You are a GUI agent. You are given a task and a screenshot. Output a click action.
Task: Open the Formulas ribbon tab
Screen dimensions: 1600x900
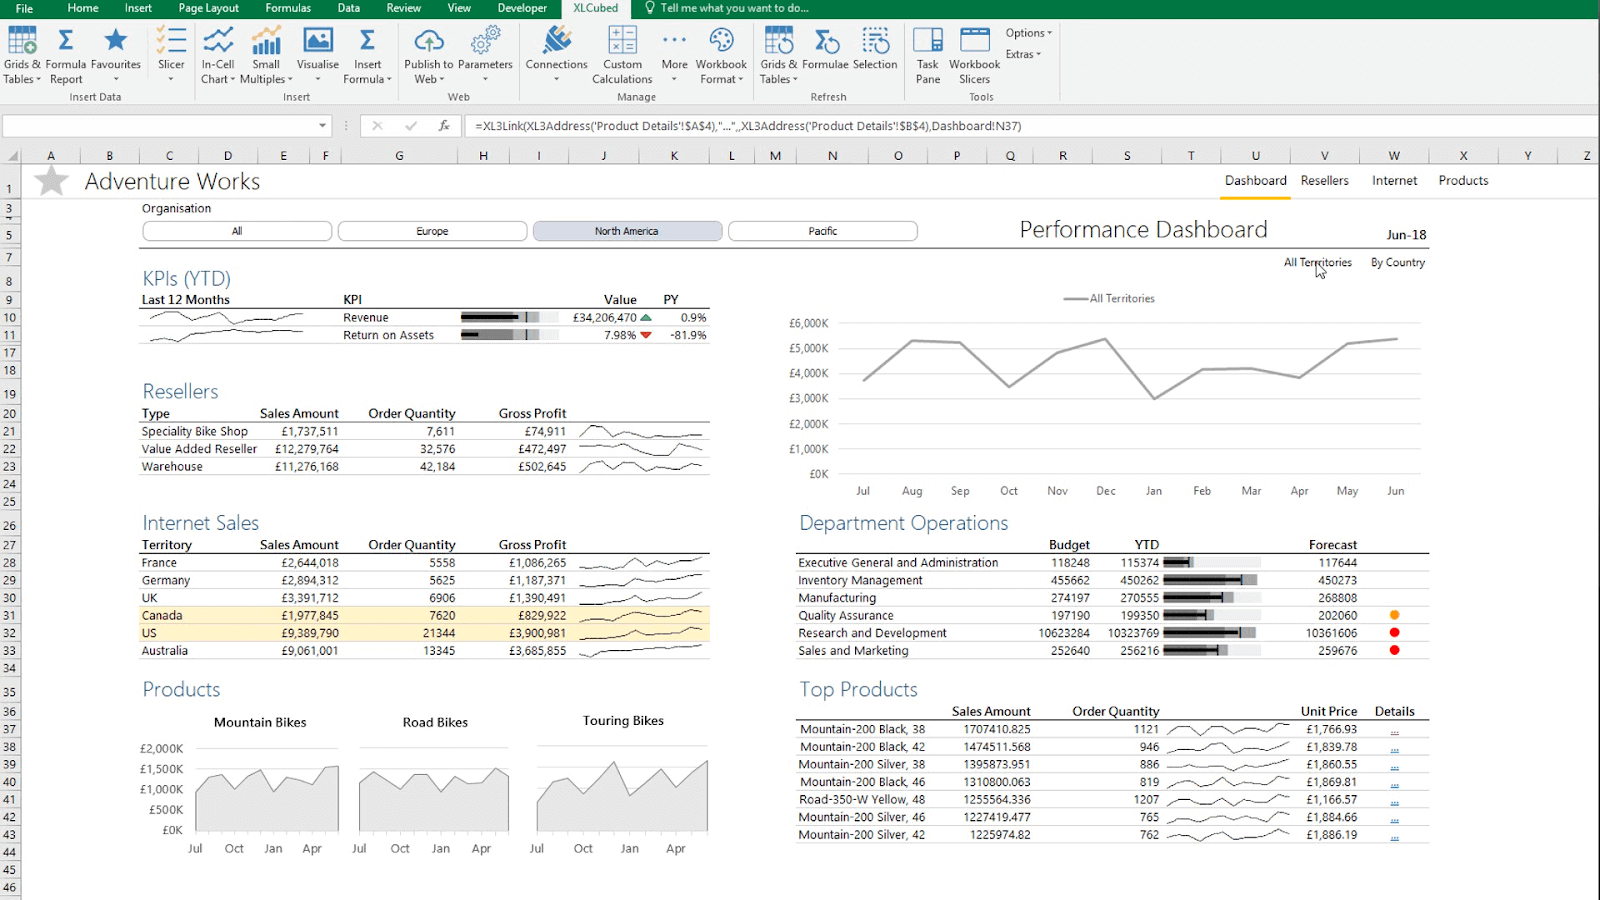287,8
